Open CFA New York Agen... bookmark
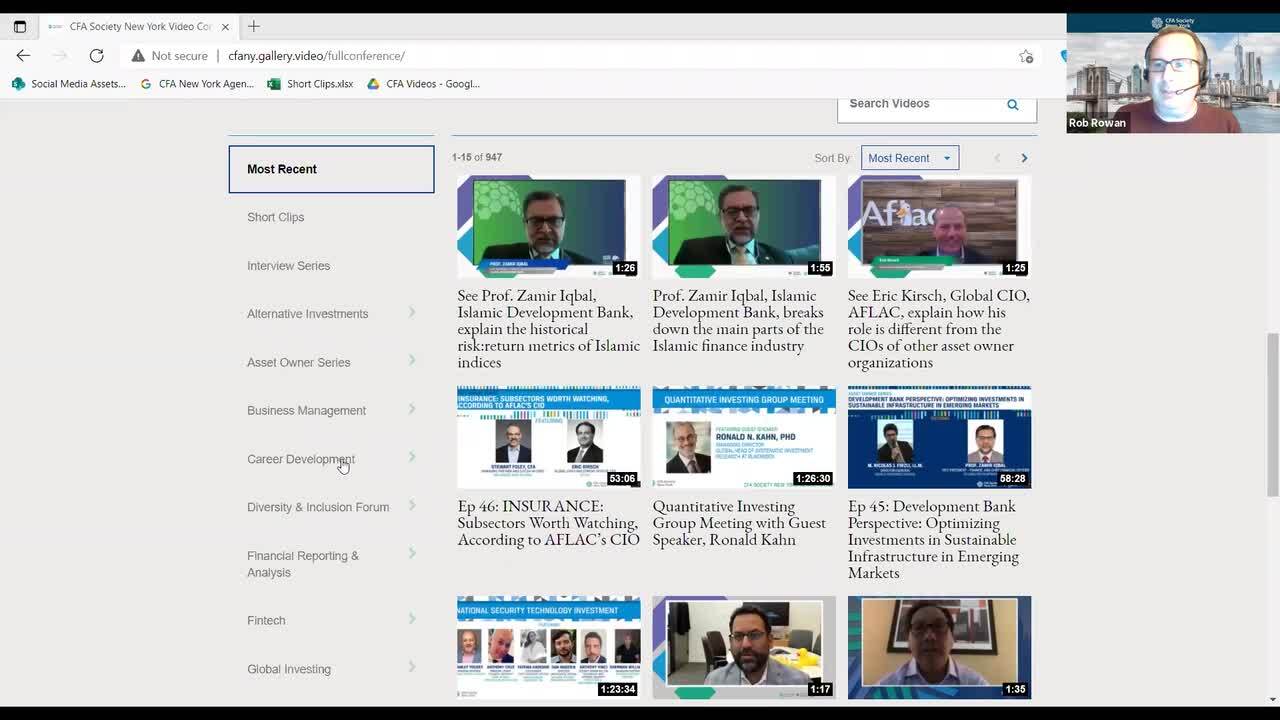The height and width of the screenshot is (720, 1280). (x=197, y=84)
